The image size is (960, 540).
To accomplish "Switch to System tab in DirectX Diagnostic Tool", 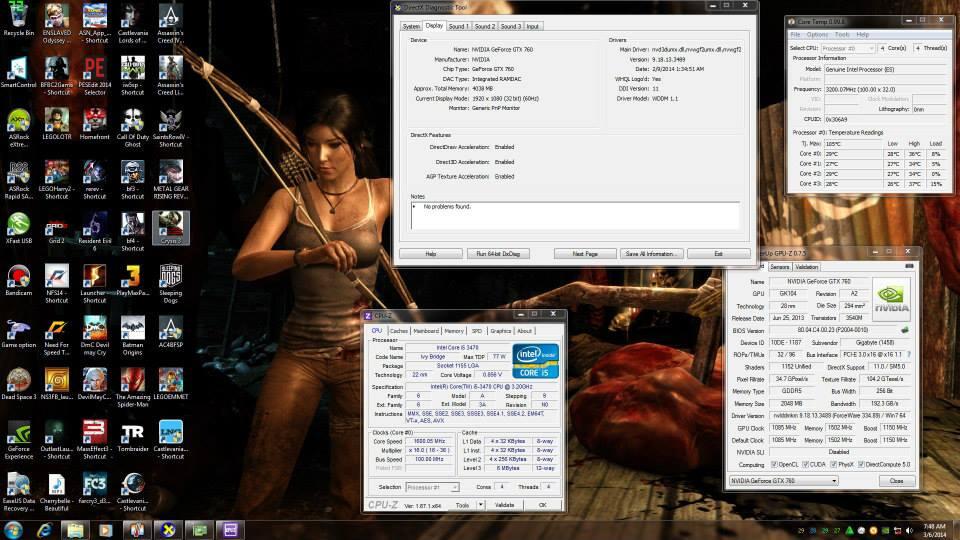I will coord(411,26).
